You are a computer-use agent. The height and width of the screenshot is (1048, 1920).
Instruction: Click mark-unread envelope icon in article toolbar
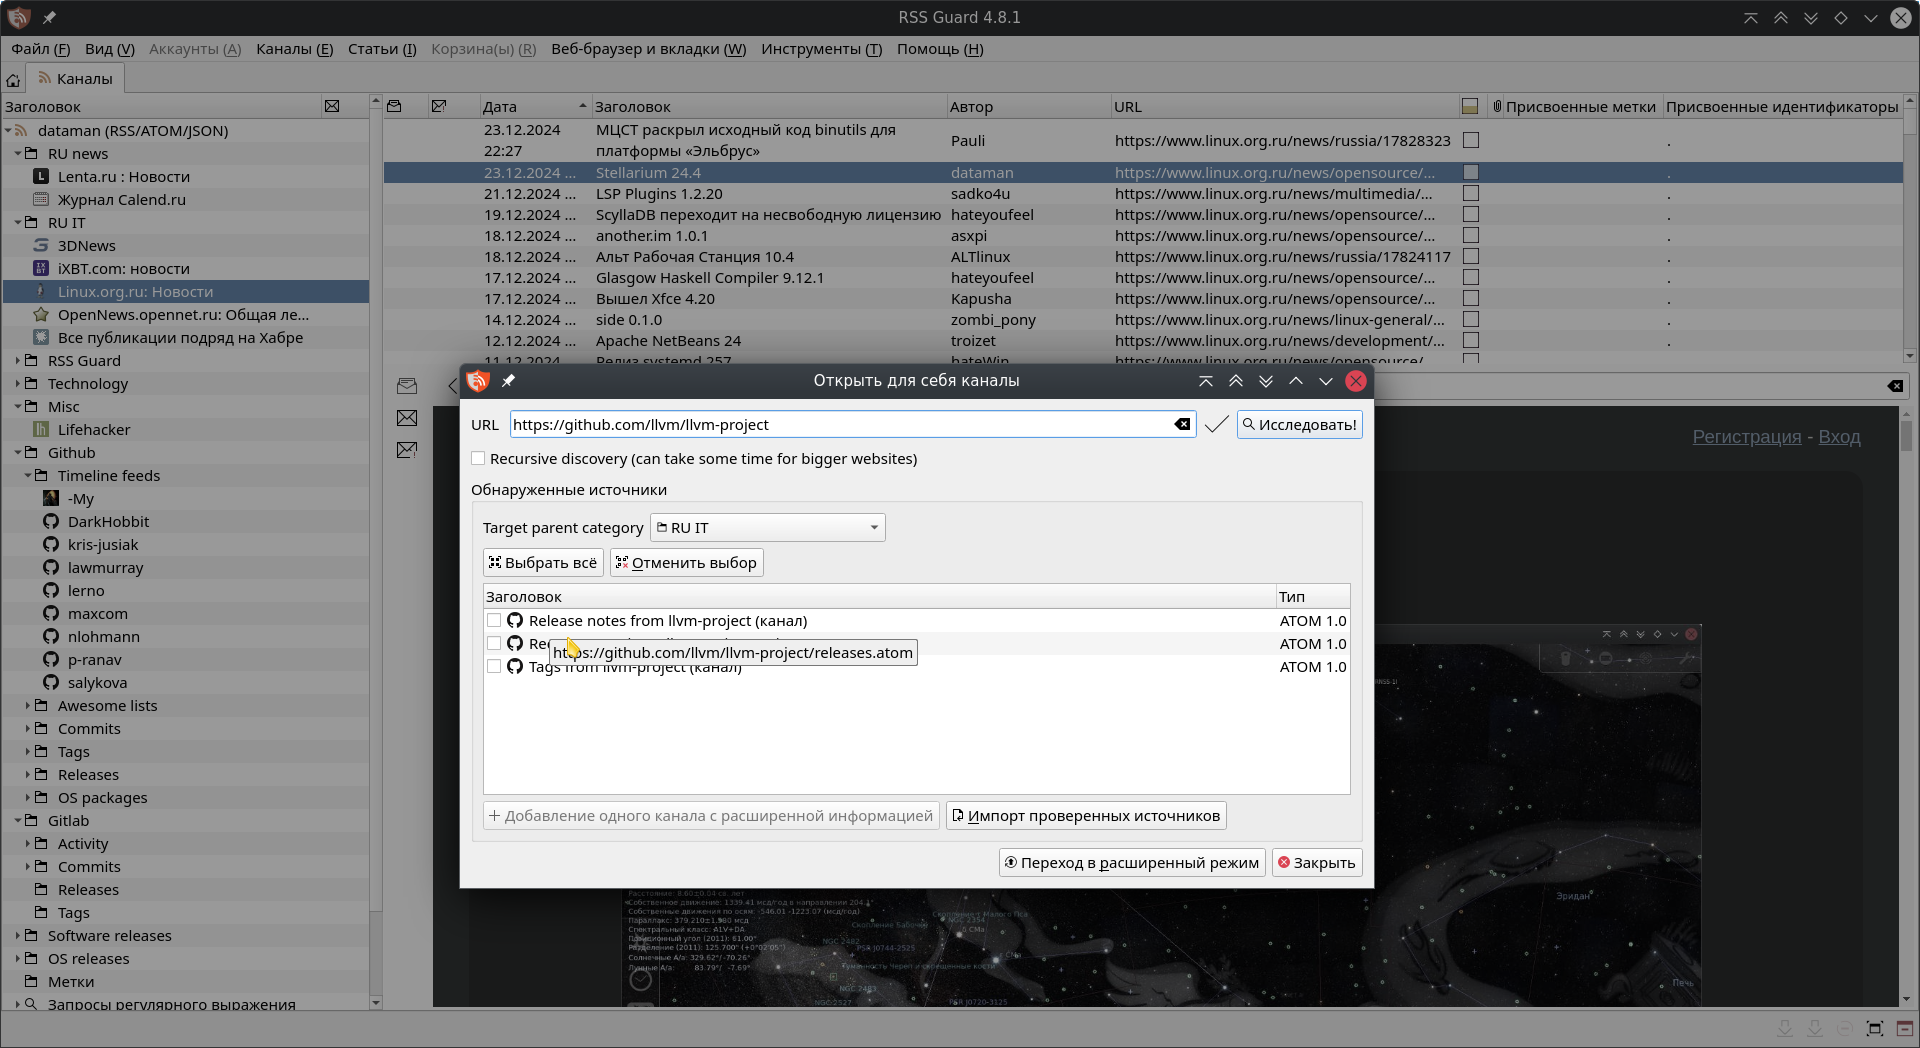407,418
